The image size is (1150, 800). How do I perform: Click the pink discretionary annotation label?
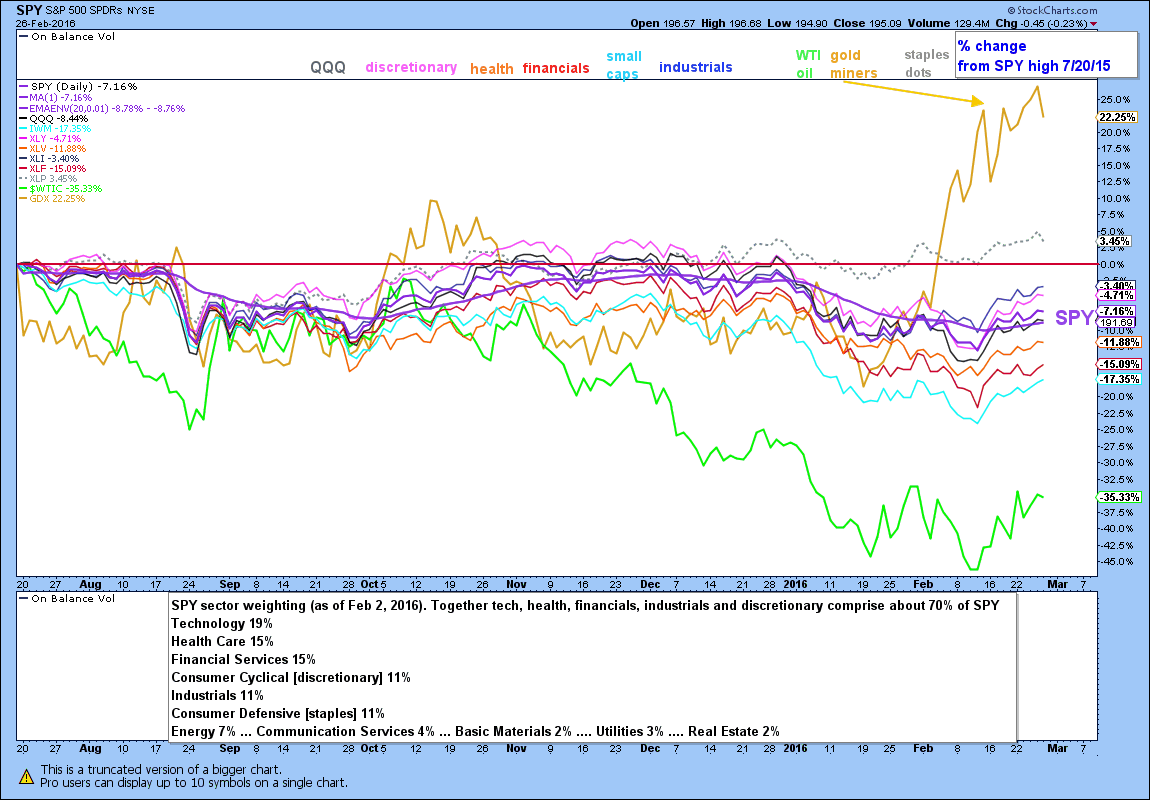point(411,67)
